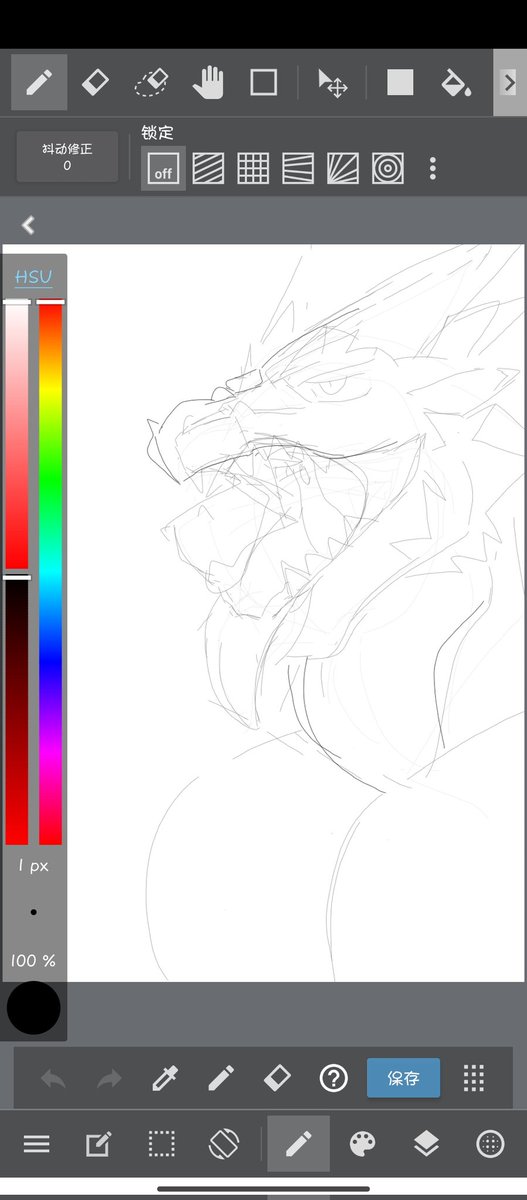The width and height of the screenshot is (527, 1200).
Task: Select the rectangle shape tool
Action: pos(263,82)
